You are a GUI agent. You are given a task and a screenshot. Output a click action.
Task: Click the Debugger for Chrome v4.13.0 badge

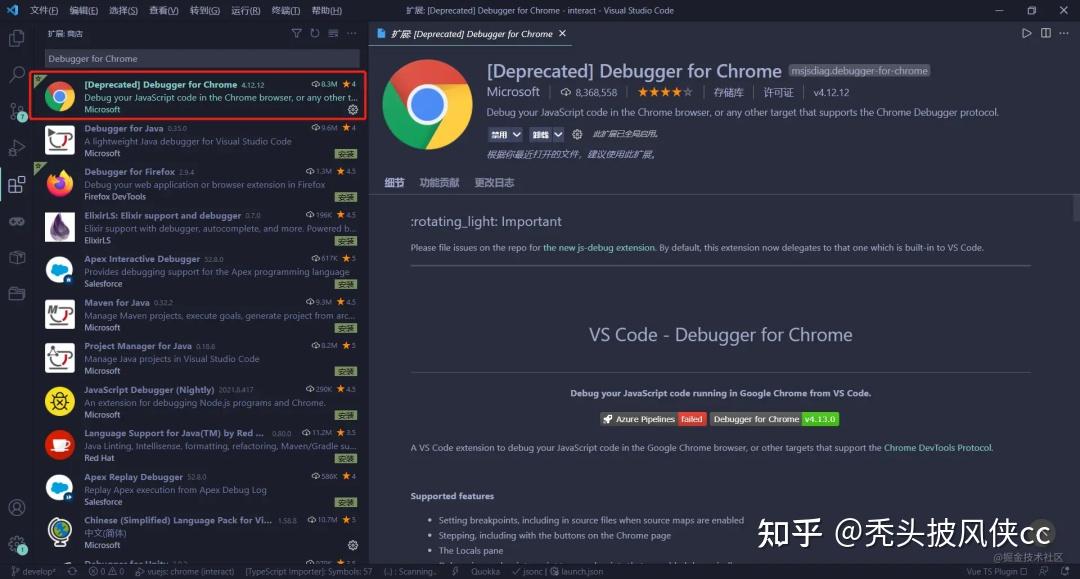774,419
